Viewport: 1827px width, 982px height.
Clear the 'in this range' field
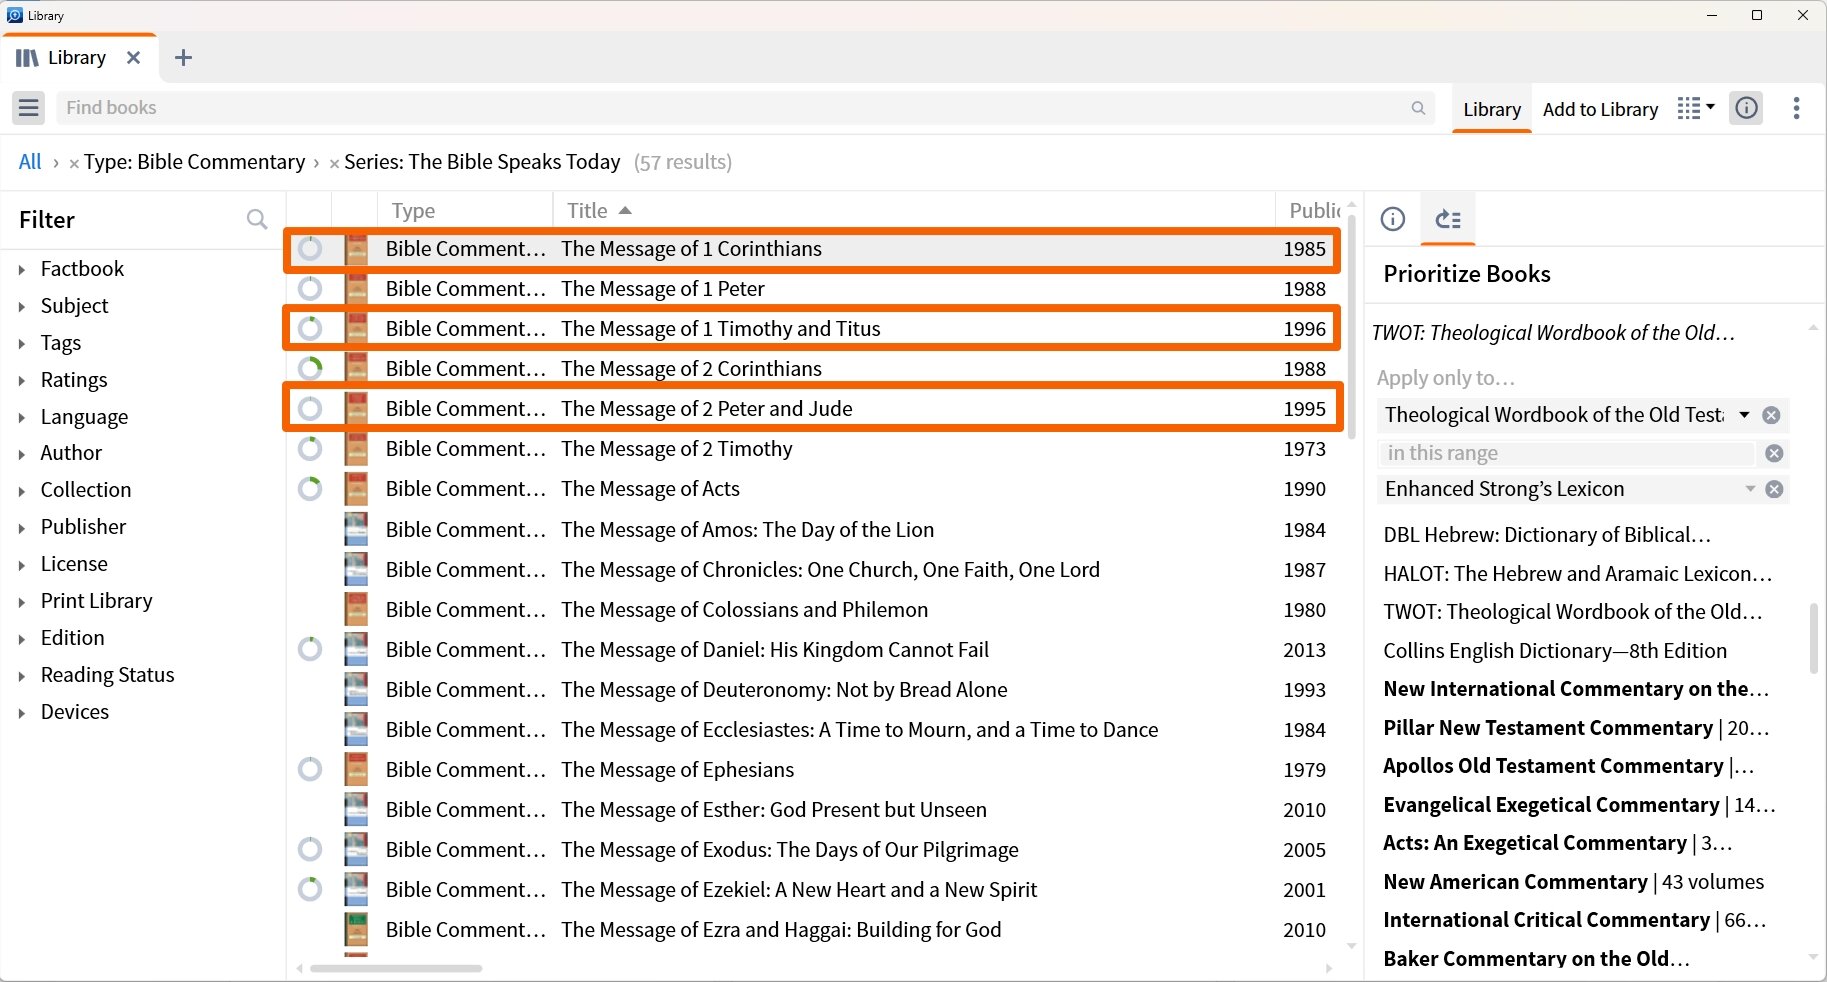tap(1774, 453)
